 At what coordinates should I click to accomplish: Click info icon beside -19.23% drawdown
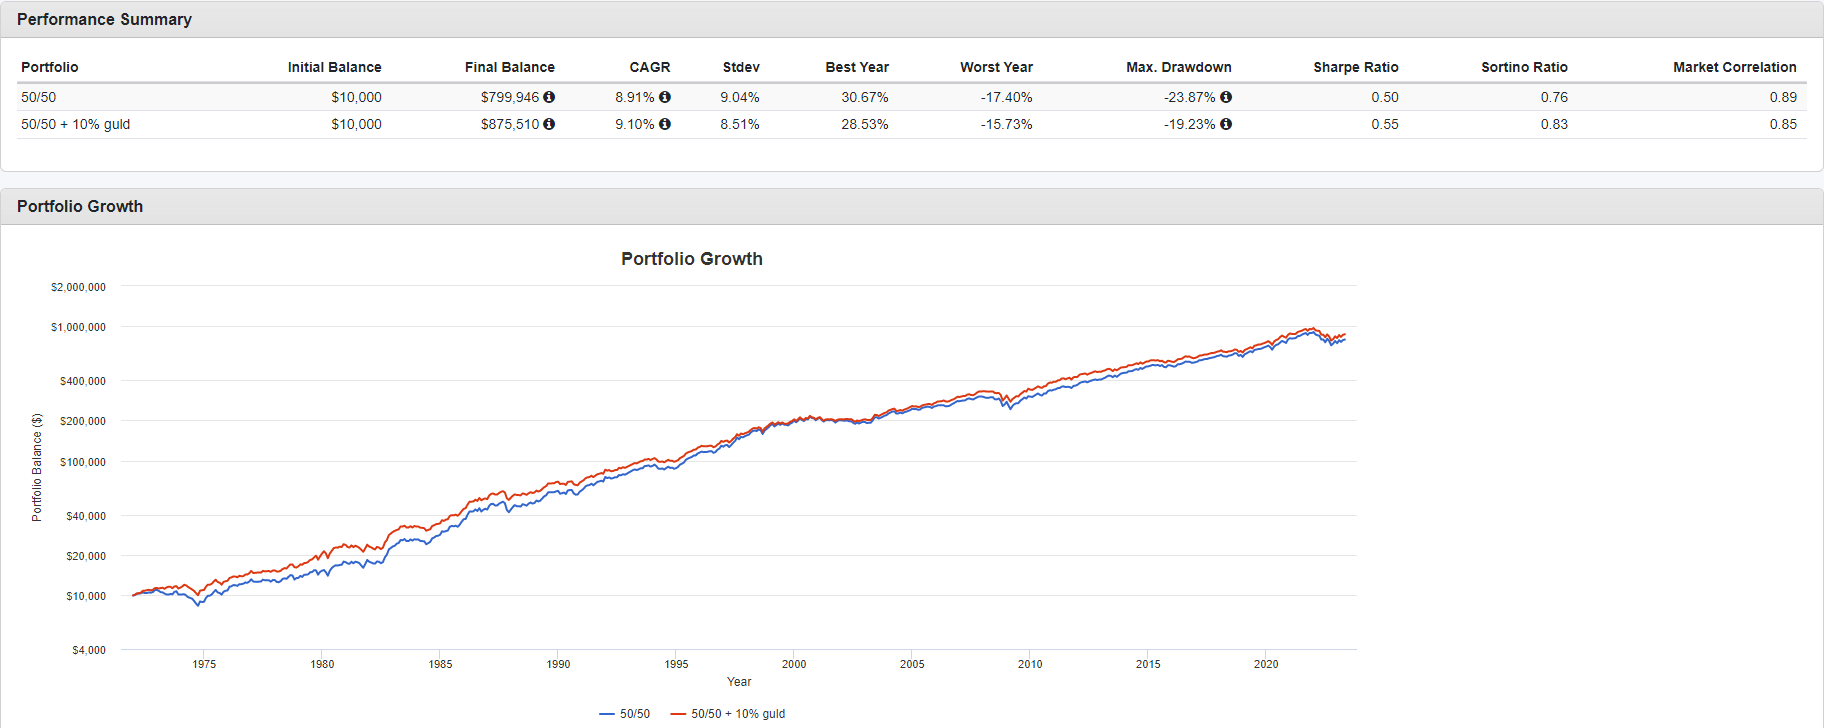1226,124
